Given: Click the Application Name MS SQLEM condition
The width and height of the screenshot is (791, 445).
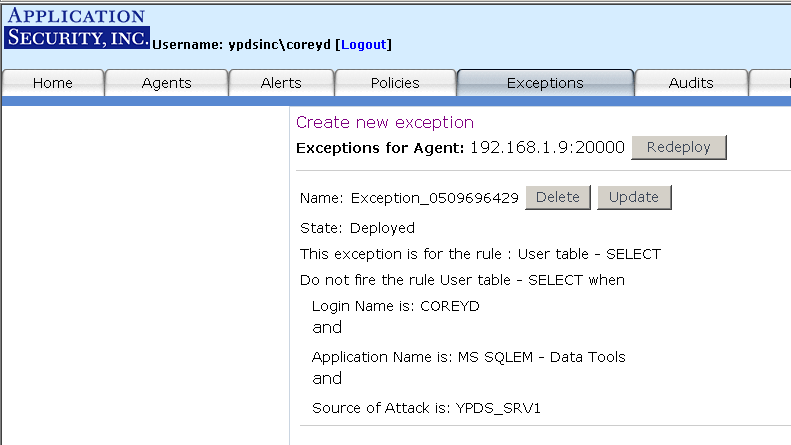Looking at the screenshot, I should click(468, 357).
